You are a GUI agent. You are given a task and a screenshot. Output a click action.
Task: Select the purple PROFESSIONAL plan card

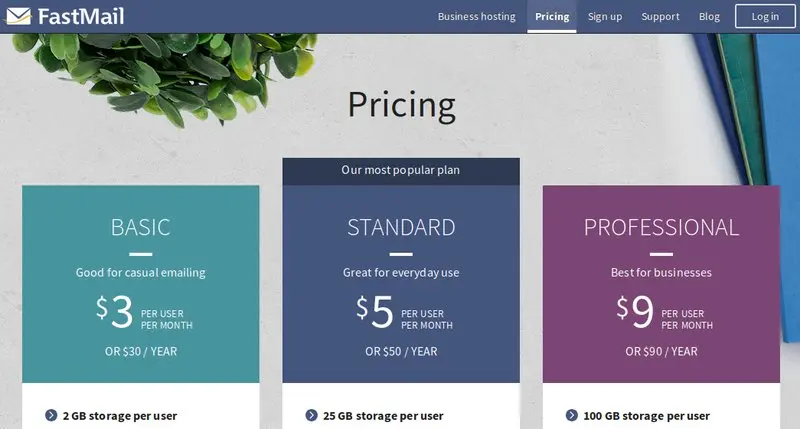point(661,284)
